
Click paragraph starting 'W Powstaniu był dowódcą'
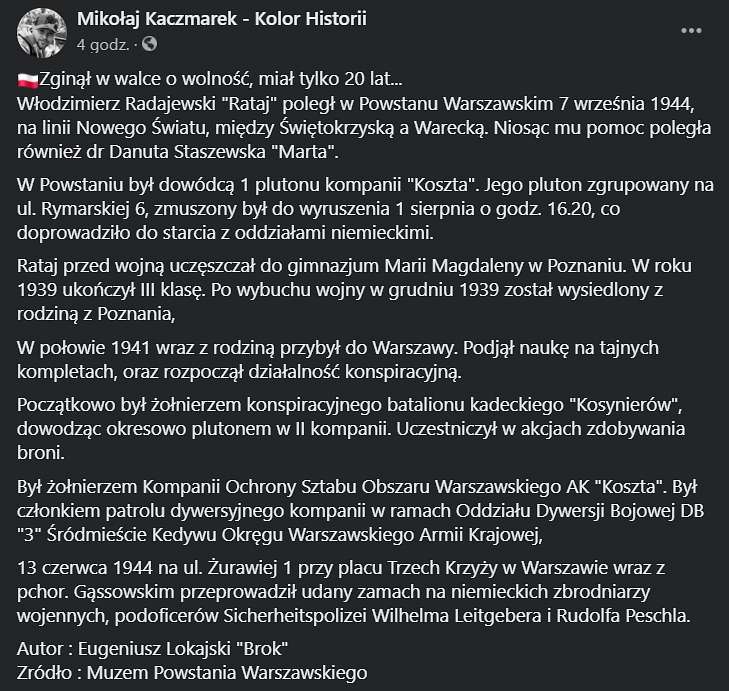[x=365, y=209]
